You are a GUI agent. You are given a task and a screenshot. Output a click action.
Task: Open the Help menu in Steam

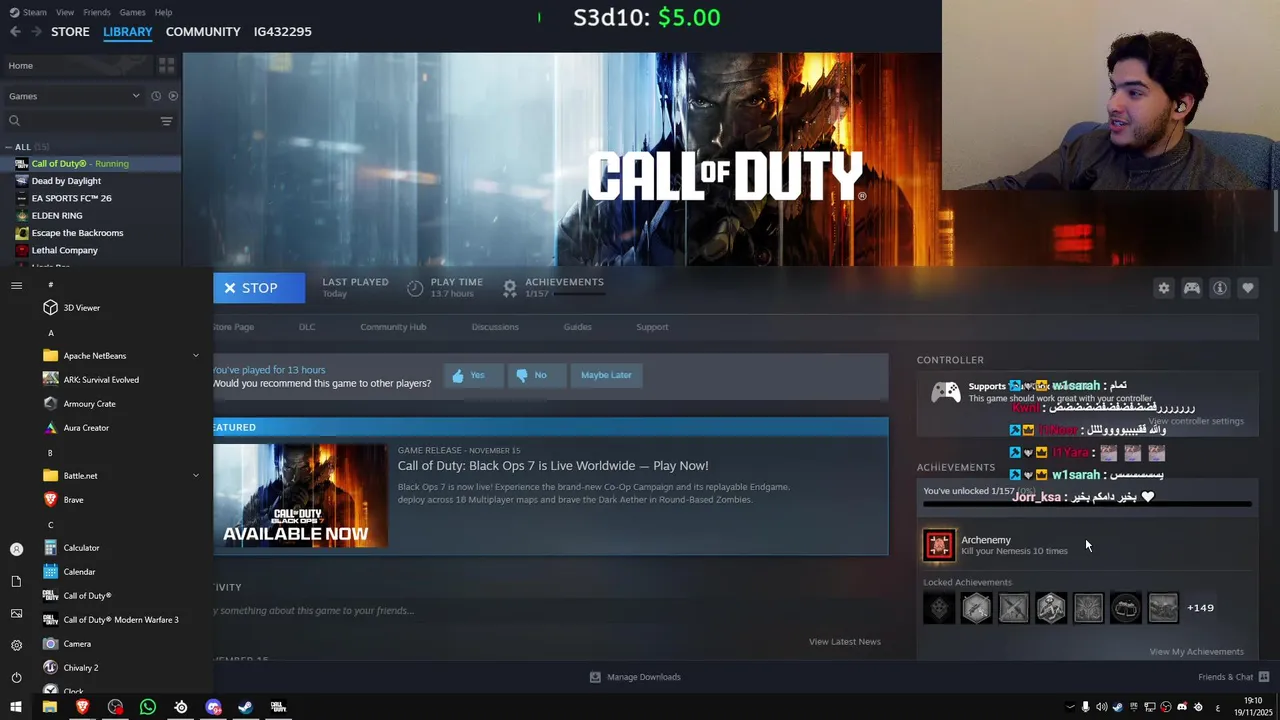point(163,12)
